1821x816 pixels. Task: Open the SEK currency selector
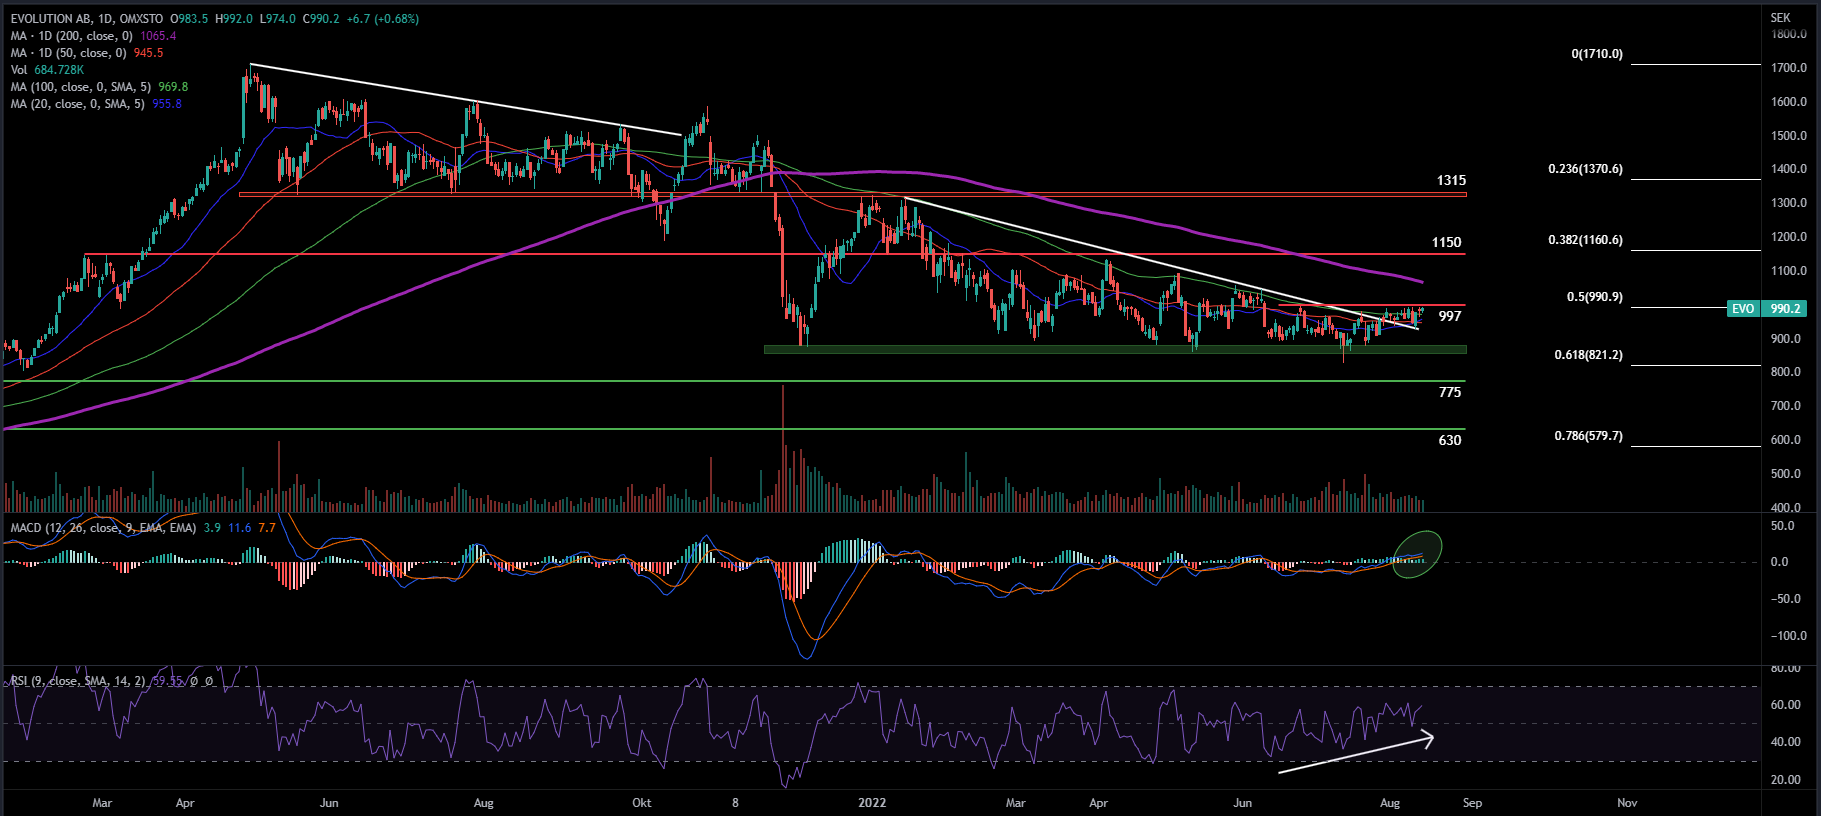[1780, 18]
